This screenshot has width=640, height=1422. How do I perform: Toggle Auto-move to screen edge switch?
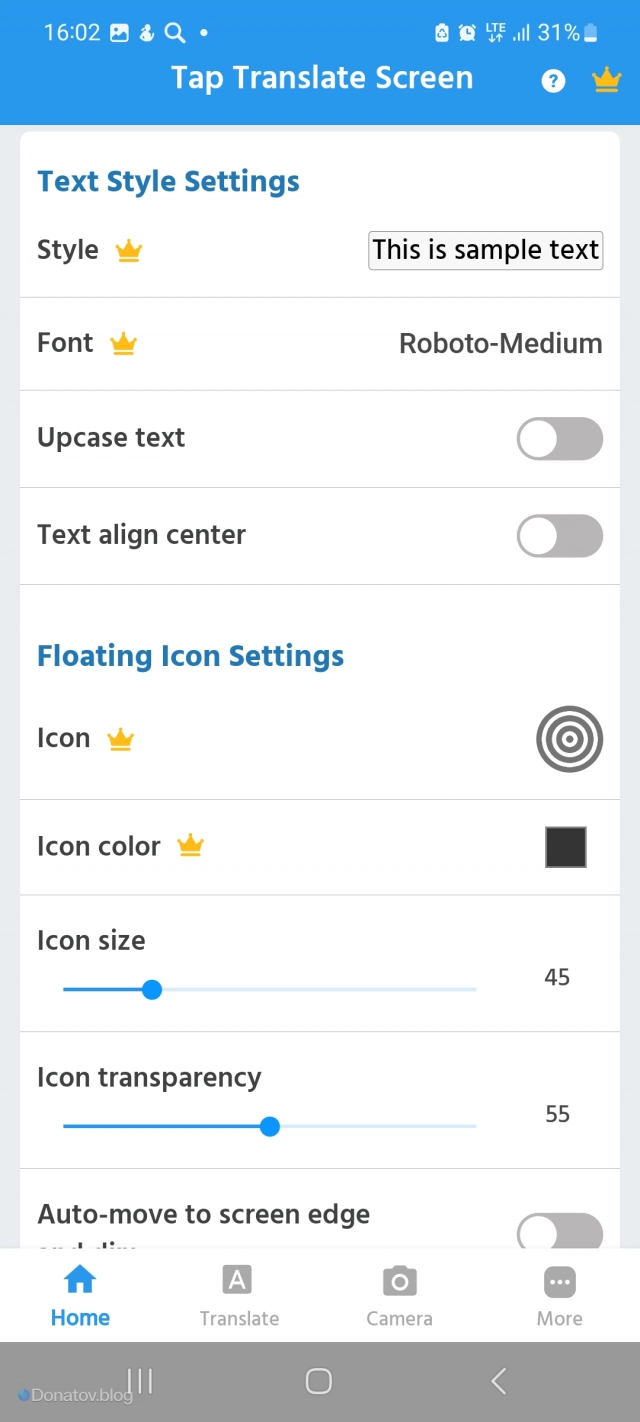click(x=560, y=1231)
